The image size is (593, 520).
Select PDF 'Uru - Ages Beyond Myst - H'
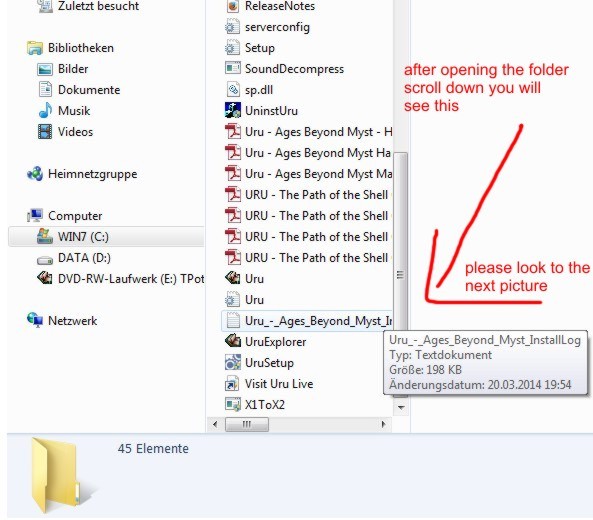pos(308,132)
